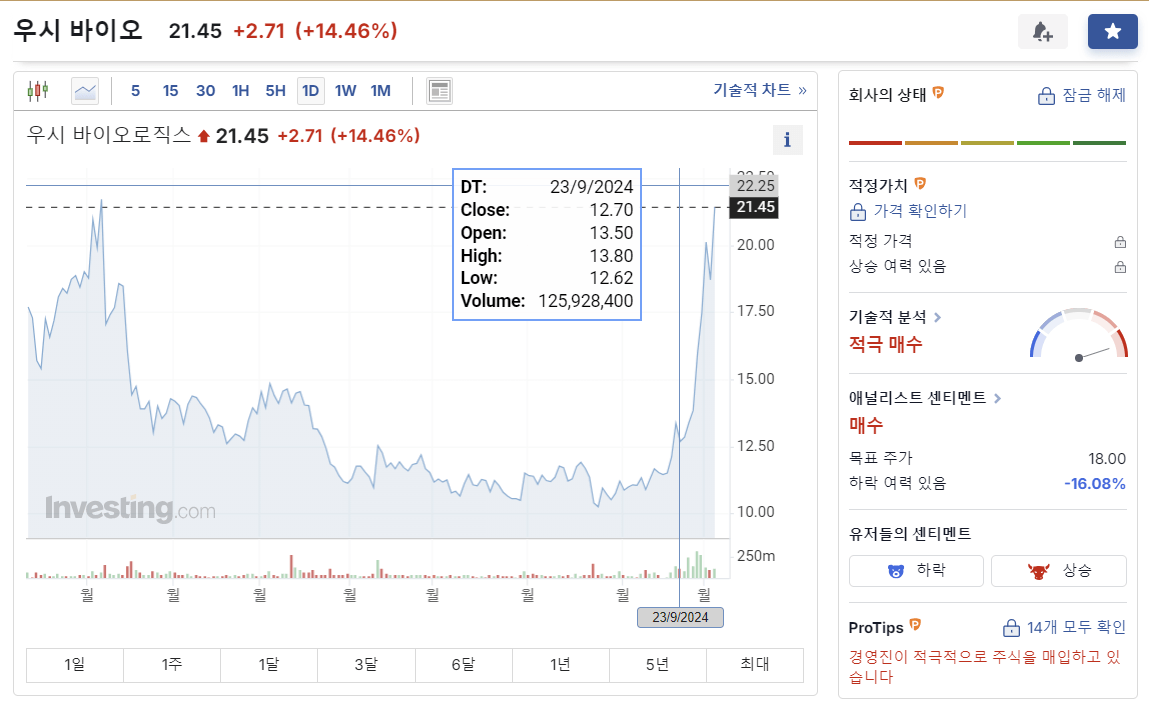Select the candlestick chart icon
The image size is (1149, 708).
pos(40,90)
